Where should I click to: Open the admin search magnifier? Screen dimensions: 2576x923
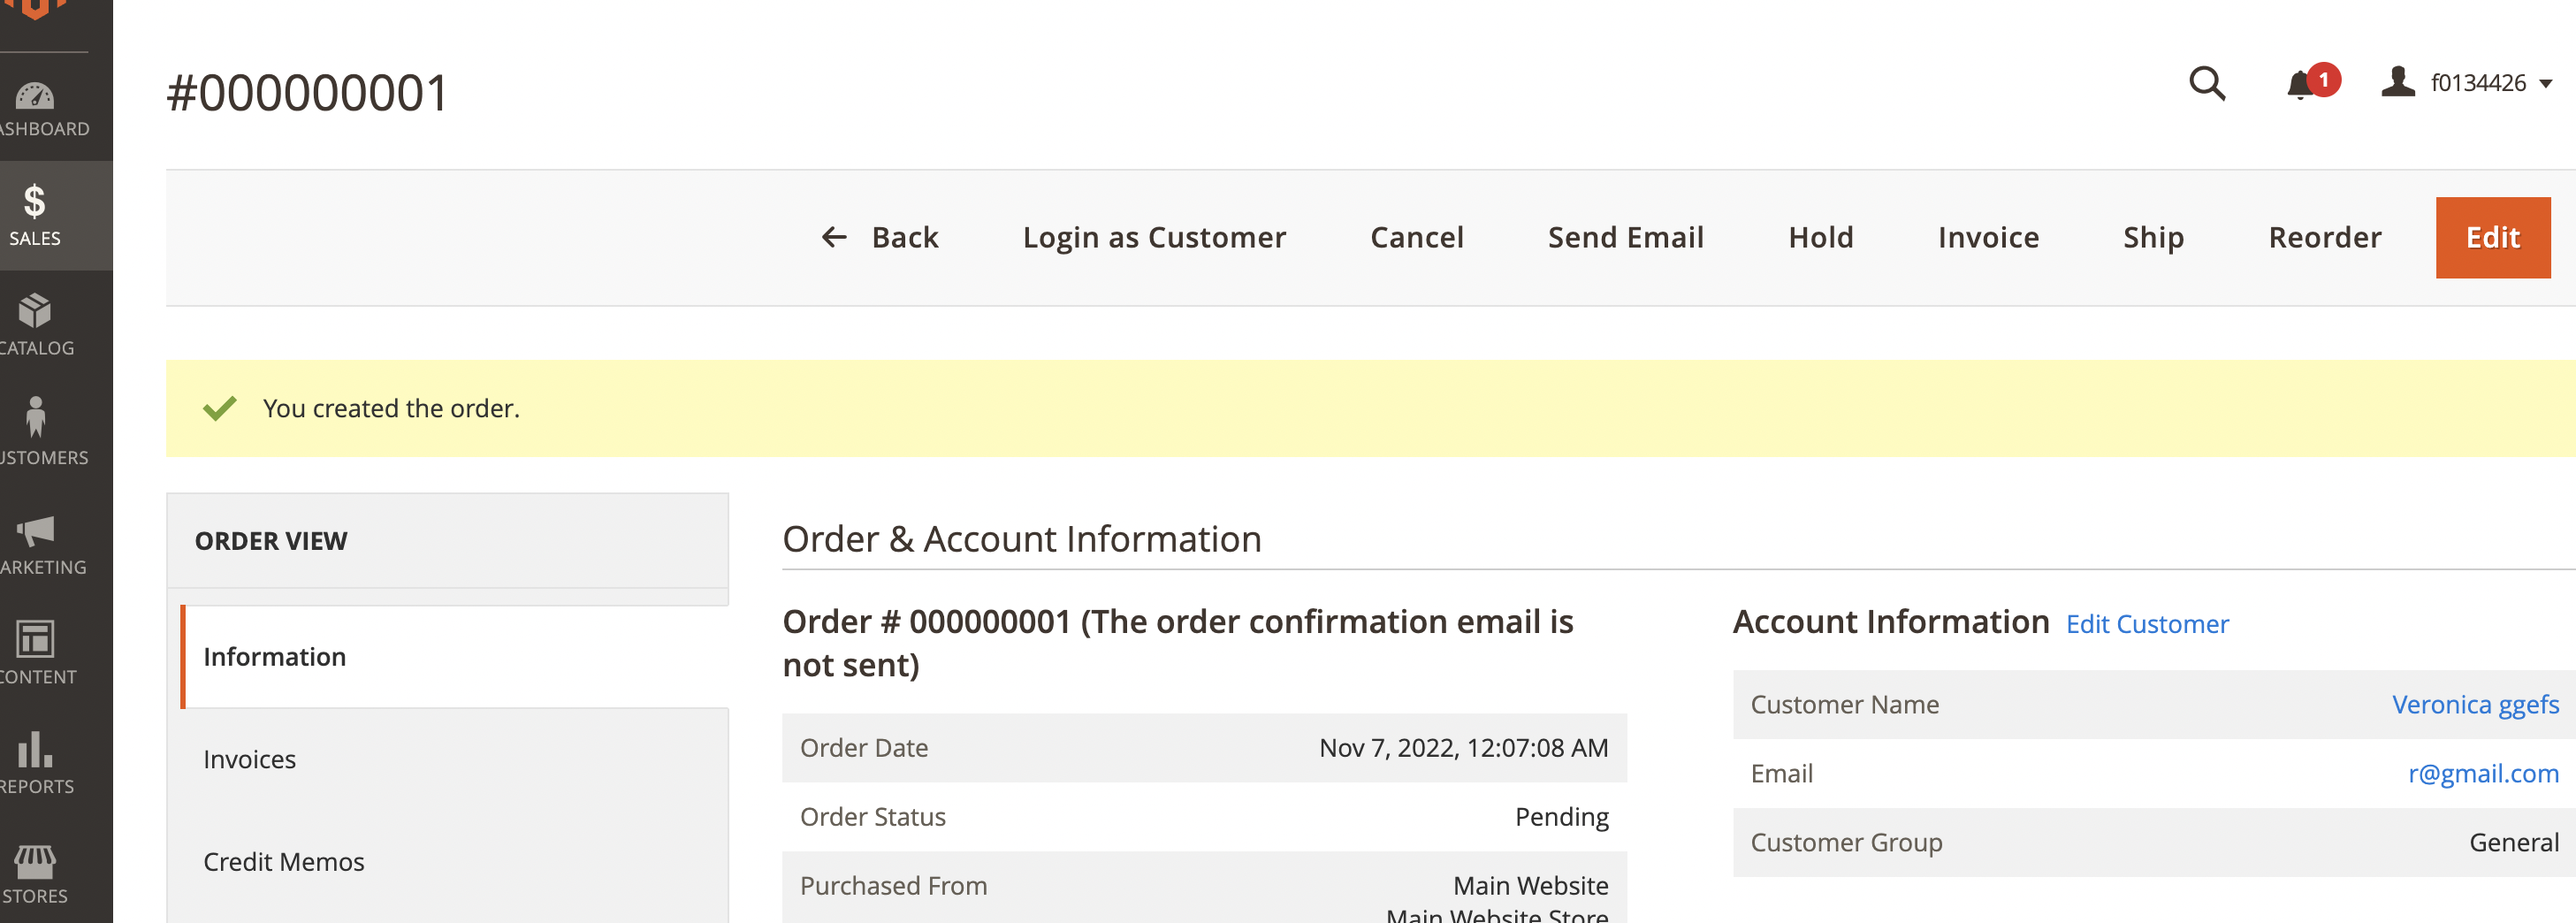[x=2209, y=84]
